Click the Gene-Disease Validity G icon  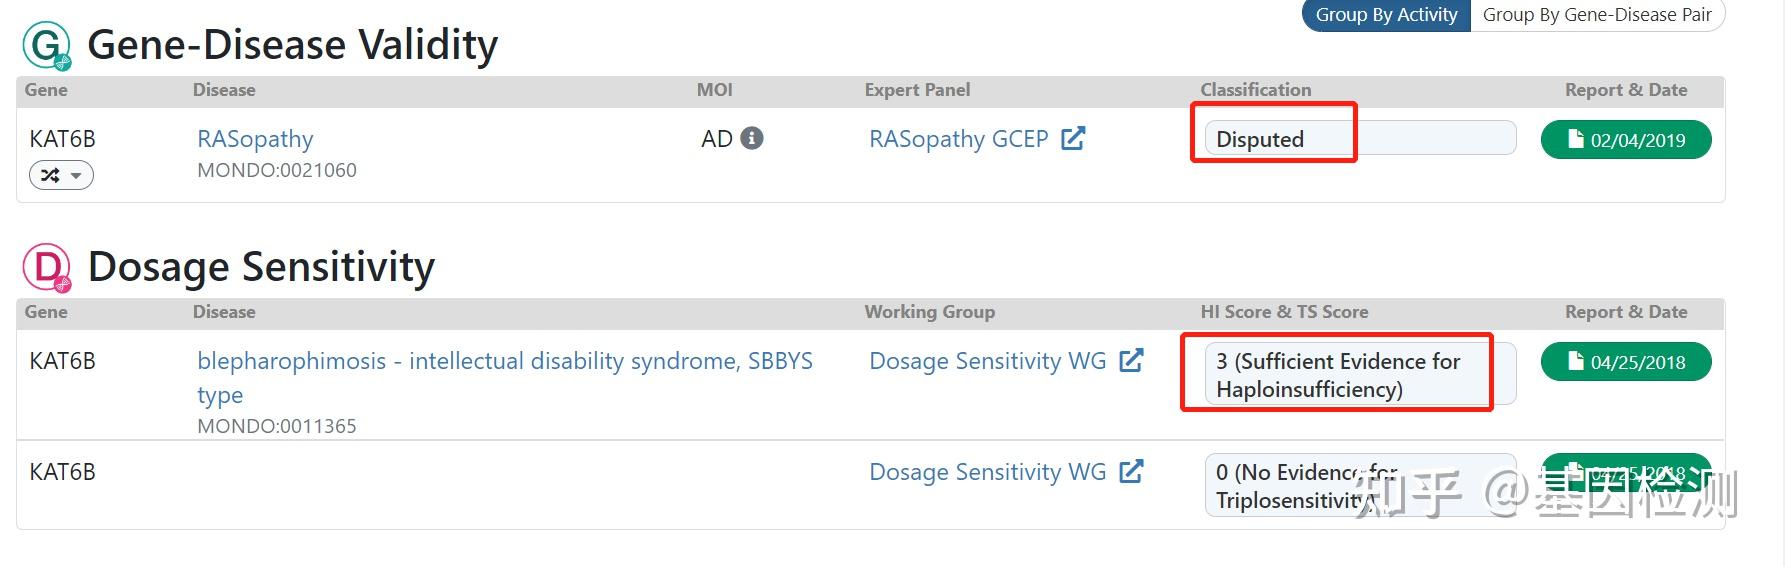[46, 46]
